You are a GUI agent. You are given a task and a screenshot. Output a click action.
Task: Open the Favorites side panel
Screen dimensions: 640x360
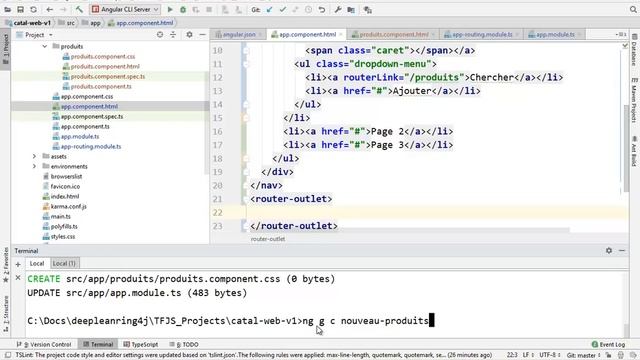click(x=6, y=264)
